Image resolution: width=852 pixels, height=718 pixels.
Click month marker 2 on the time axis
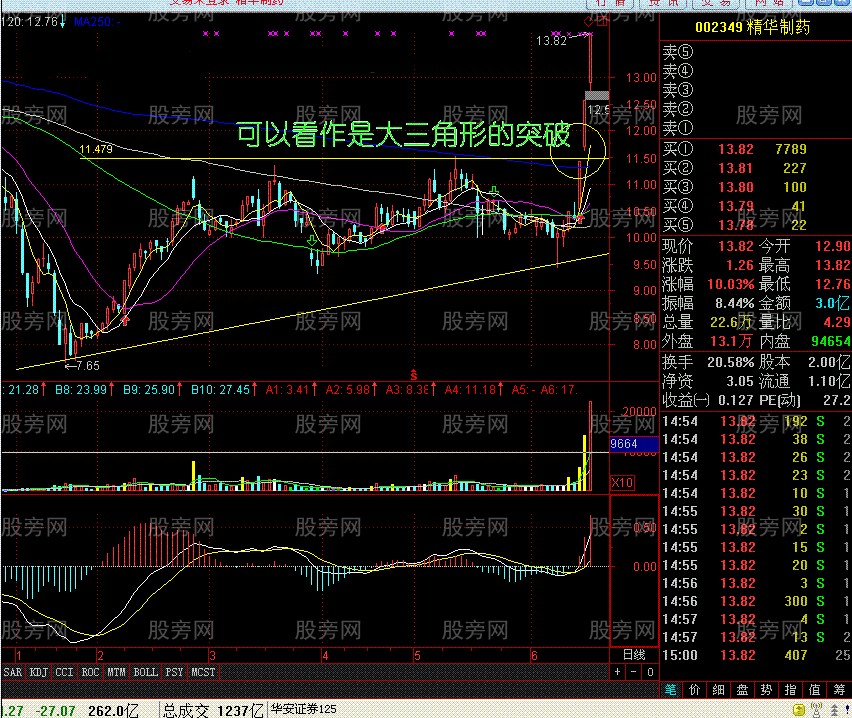click(x=101, y=656)
